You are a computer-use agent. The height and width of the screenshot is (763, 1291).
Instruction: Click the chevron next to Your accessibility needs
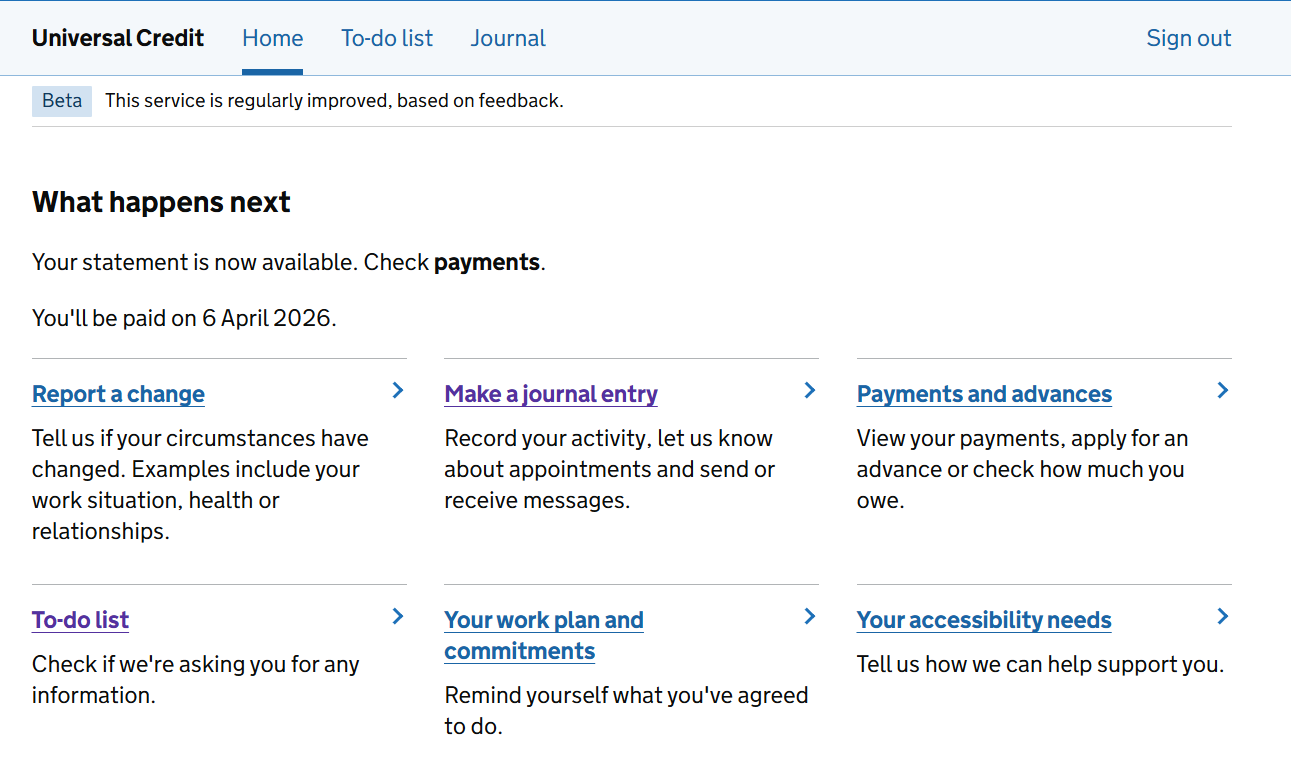point(1222,617)
